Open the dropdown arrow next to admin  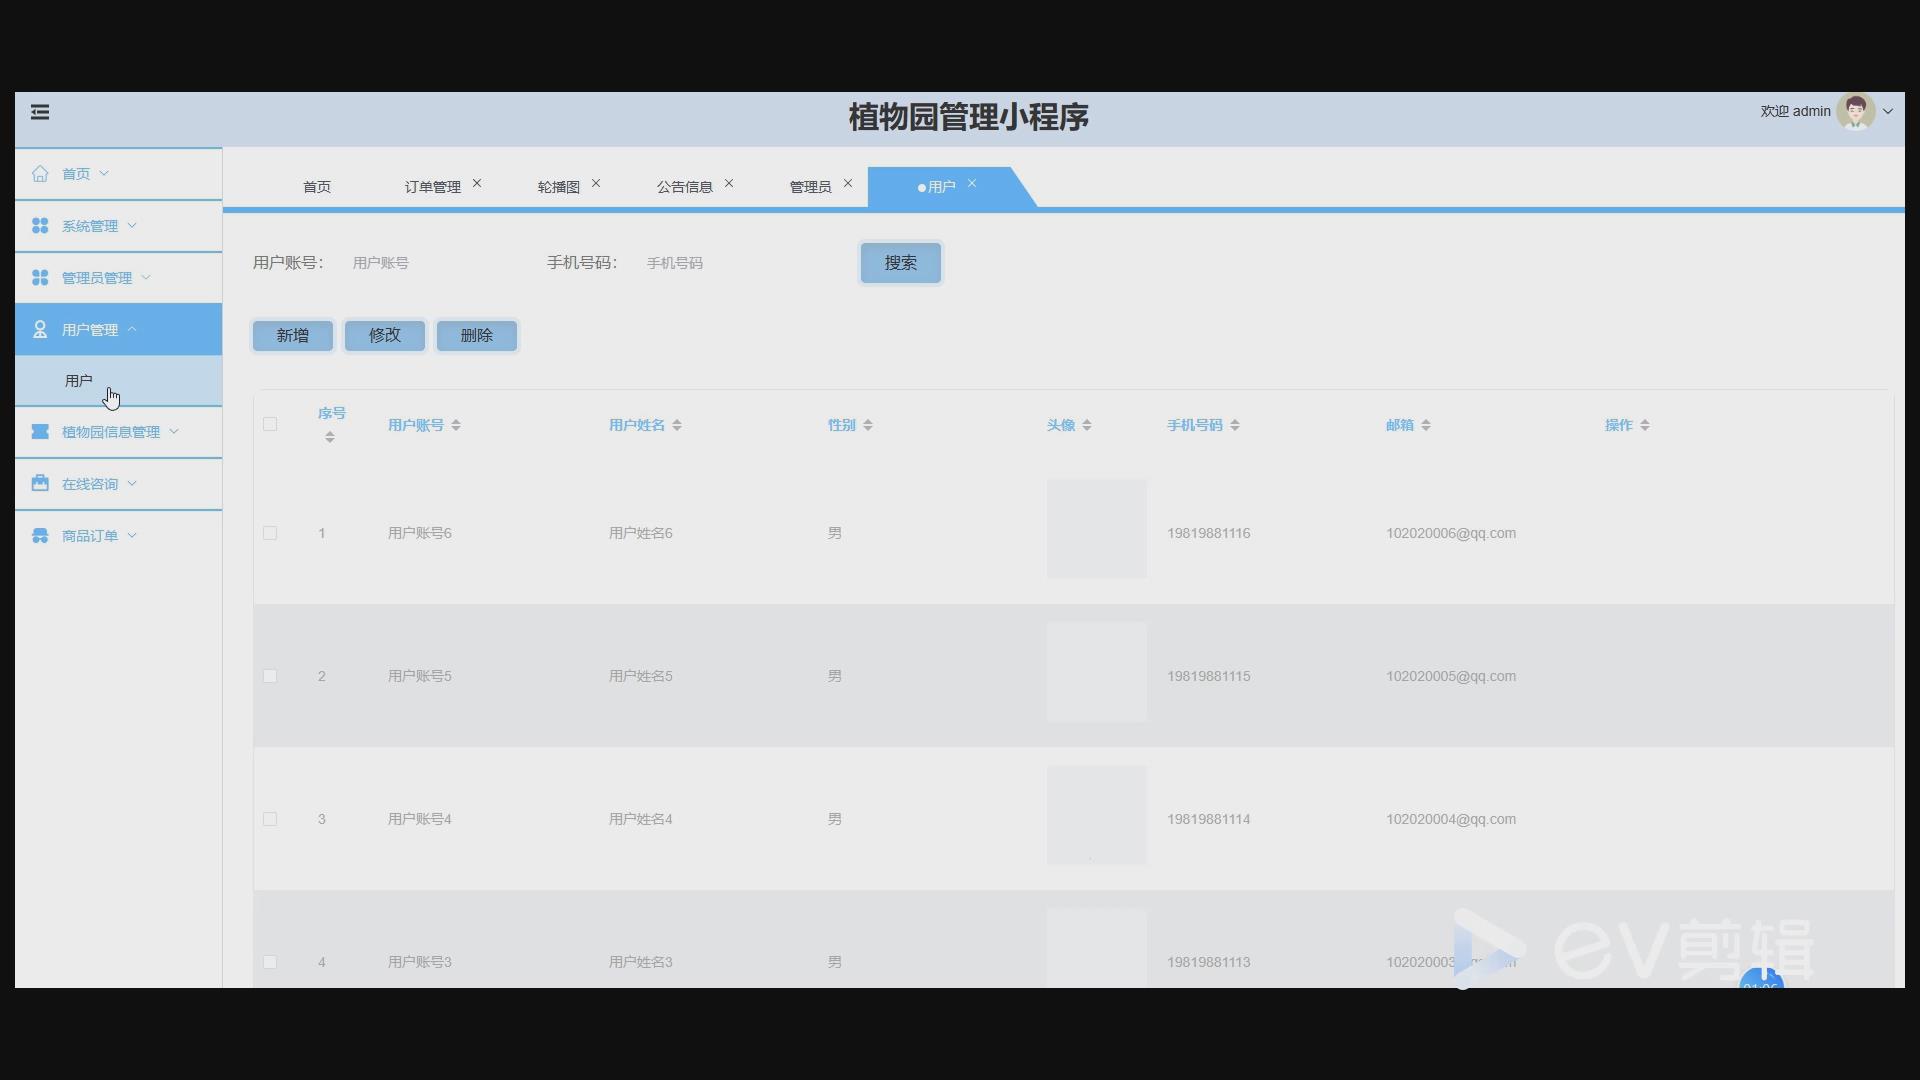tap(1888, 112)
